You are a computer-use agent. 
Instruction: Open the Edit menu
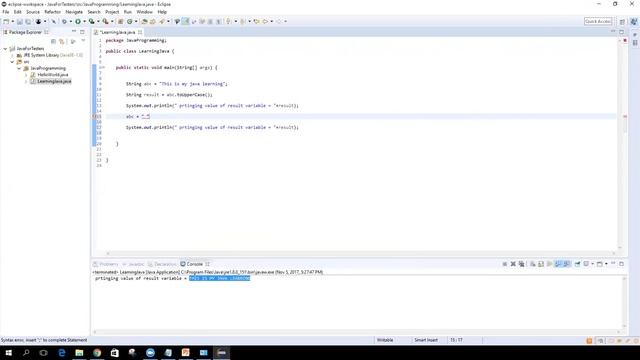[18, 12]
